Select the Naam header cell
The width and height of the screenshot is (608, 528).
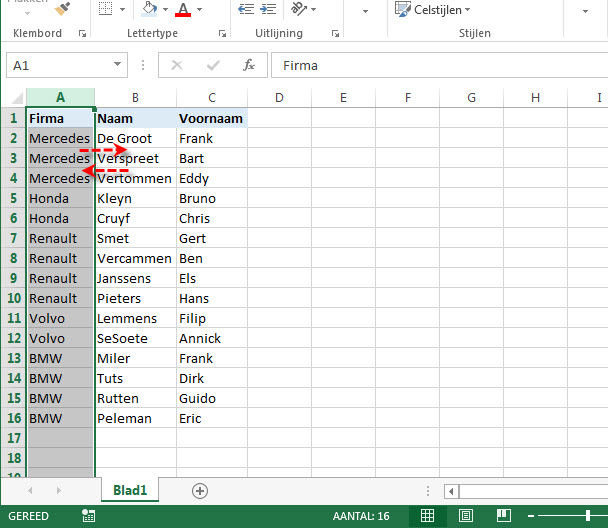pos(136,118)
